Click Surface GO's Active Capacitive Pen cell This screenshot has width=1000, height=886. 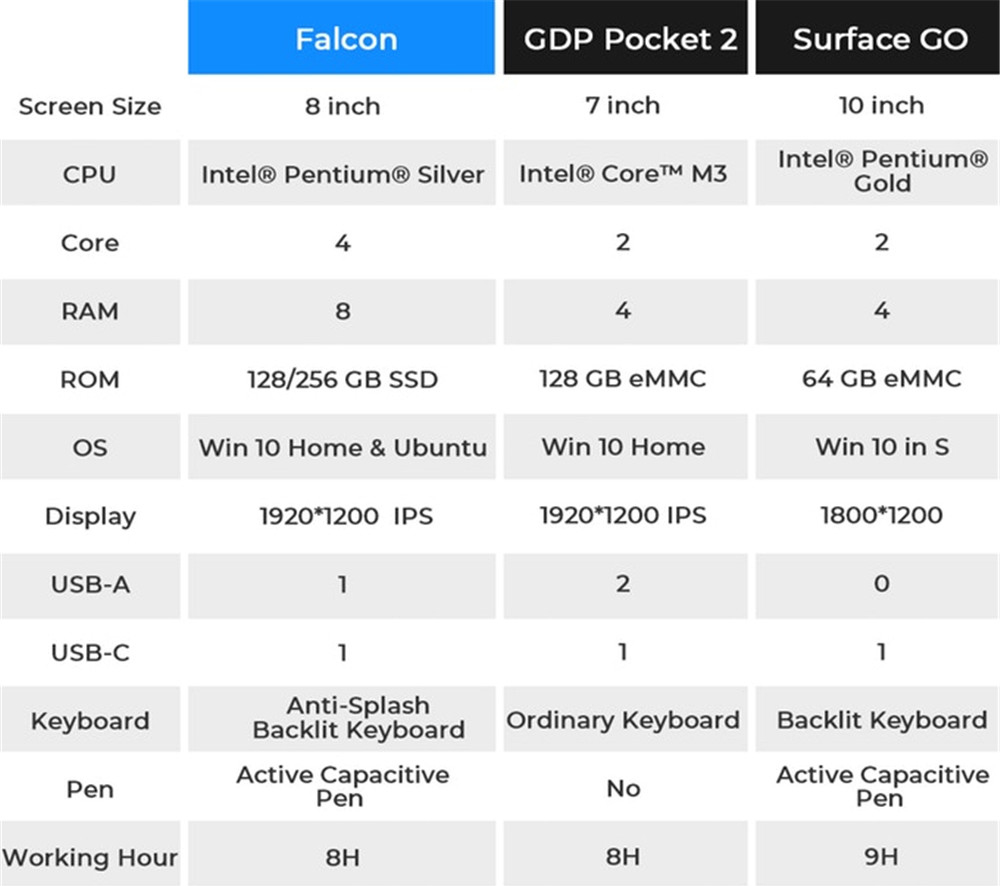pyautogui.click(x=881, y=786)
